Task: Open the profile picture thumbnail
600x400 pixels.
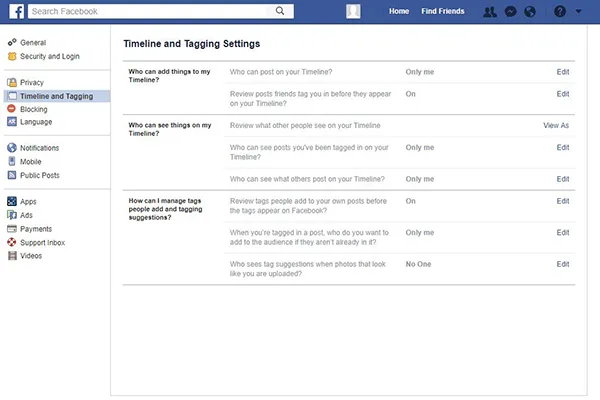Action: click(x=353, y=11)
